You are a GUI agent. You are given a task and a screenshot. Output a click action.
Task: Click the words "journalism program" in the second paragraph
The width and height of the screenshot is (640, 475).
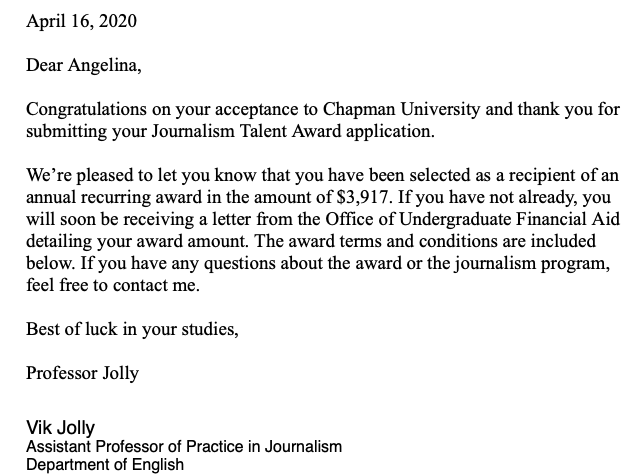pos(543,263)
